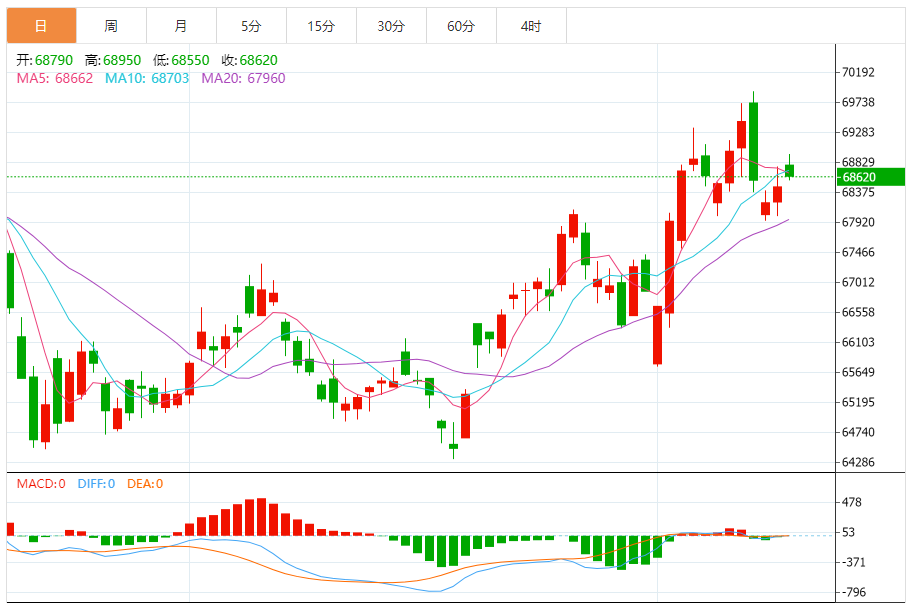911x603 pixels.
Task: Switch to the 周 weekly tab
Action: [x=112, y=26]
